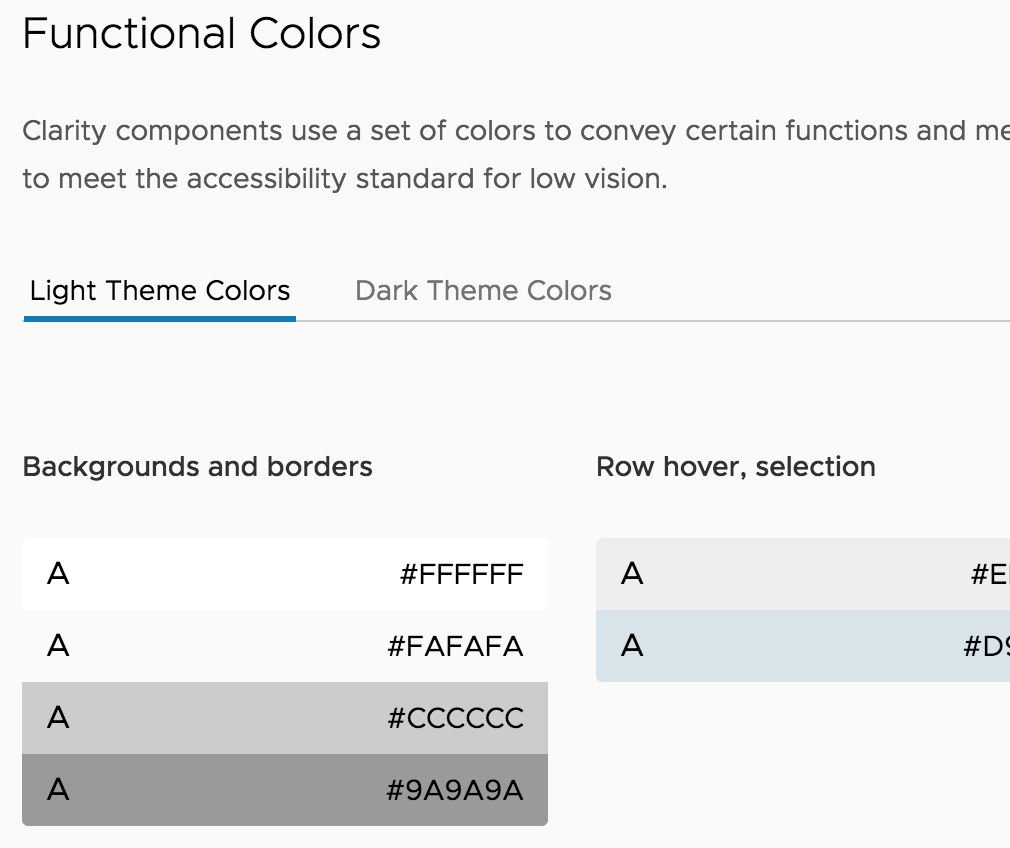Click the letter A on the hover row swatch

[631, 574]
